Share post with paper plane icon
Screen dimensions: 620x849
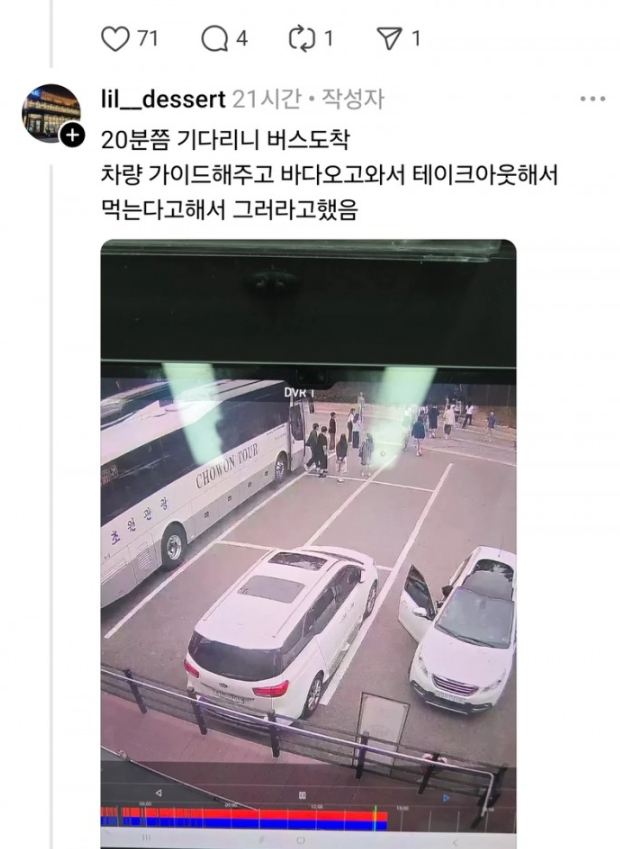[389, 39]
